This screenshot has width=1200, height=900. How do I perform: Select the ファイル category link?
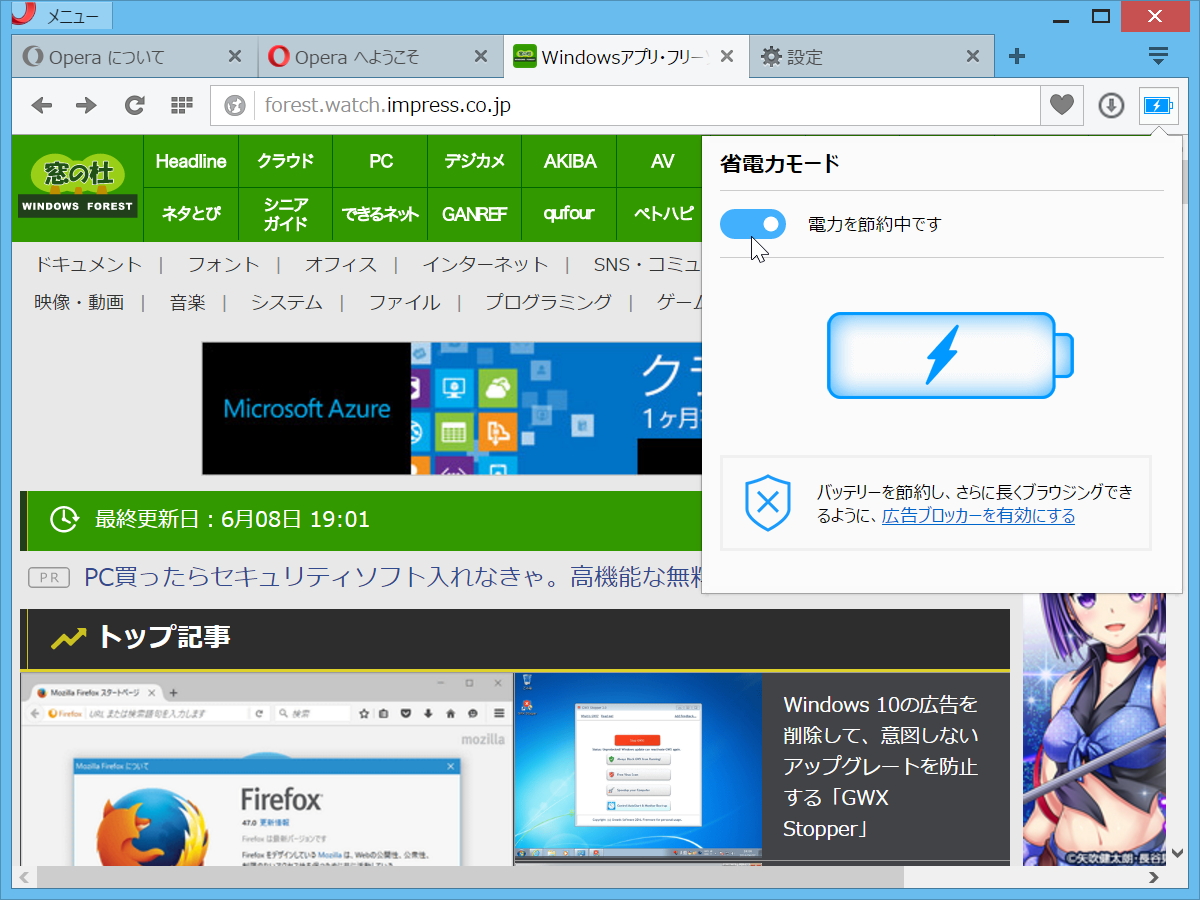click(404, 302)
